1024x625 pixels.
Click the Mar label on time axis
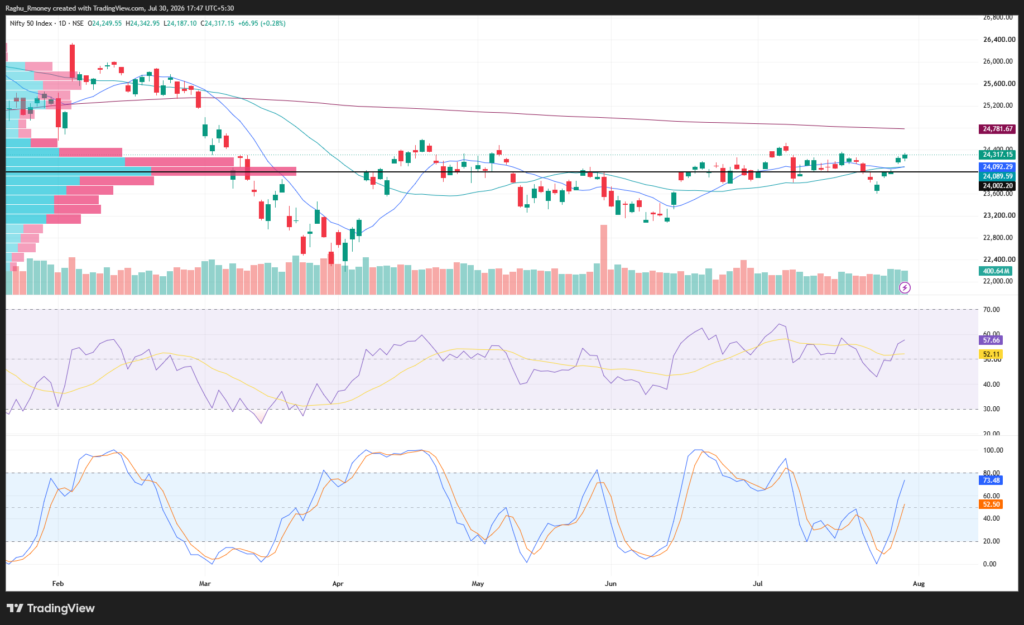(x=204, y=584)
